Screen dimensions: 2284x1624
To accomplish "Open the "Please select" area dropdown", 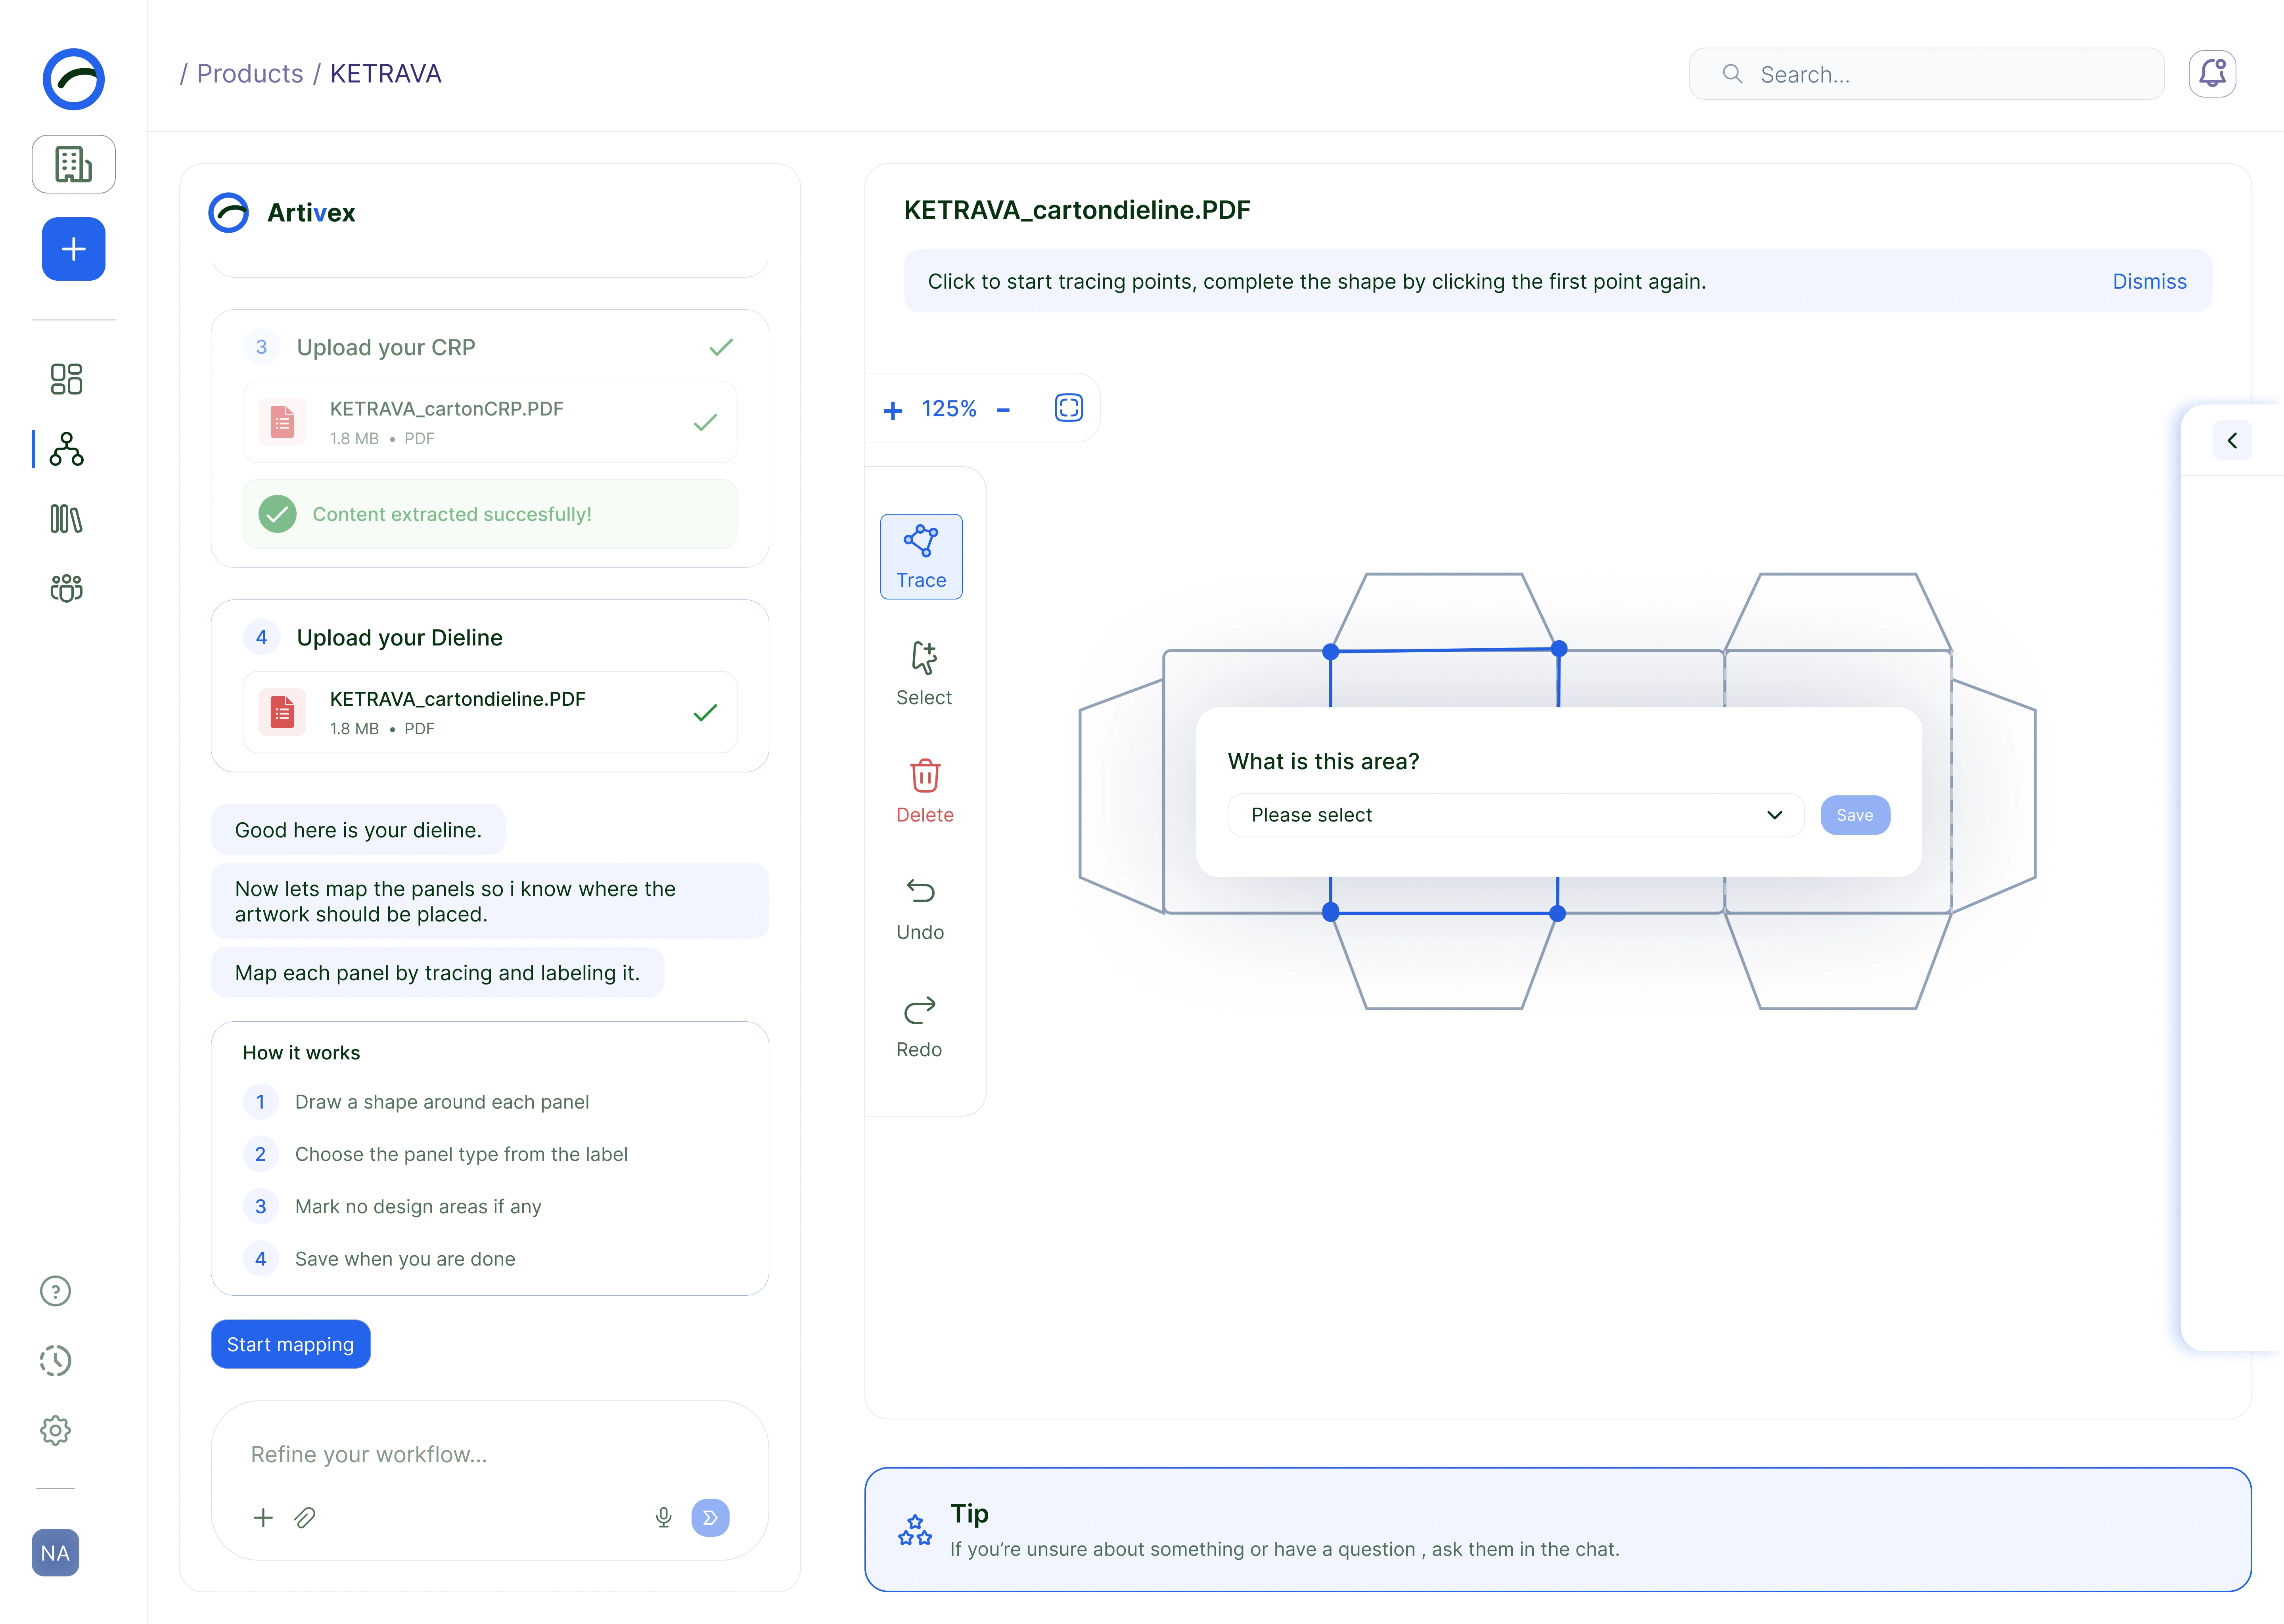I will 1515,815.
